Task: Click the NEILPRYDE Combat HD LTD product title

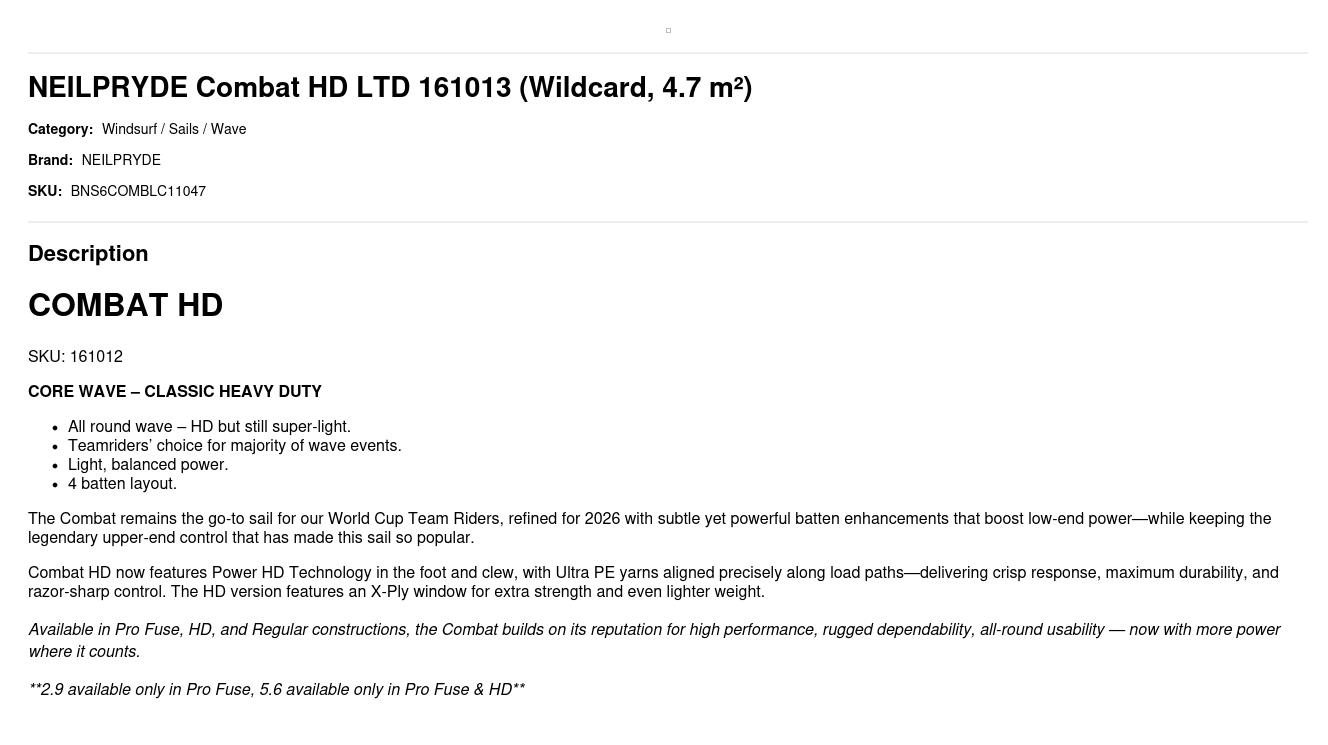Action: (x=389, y=88)
